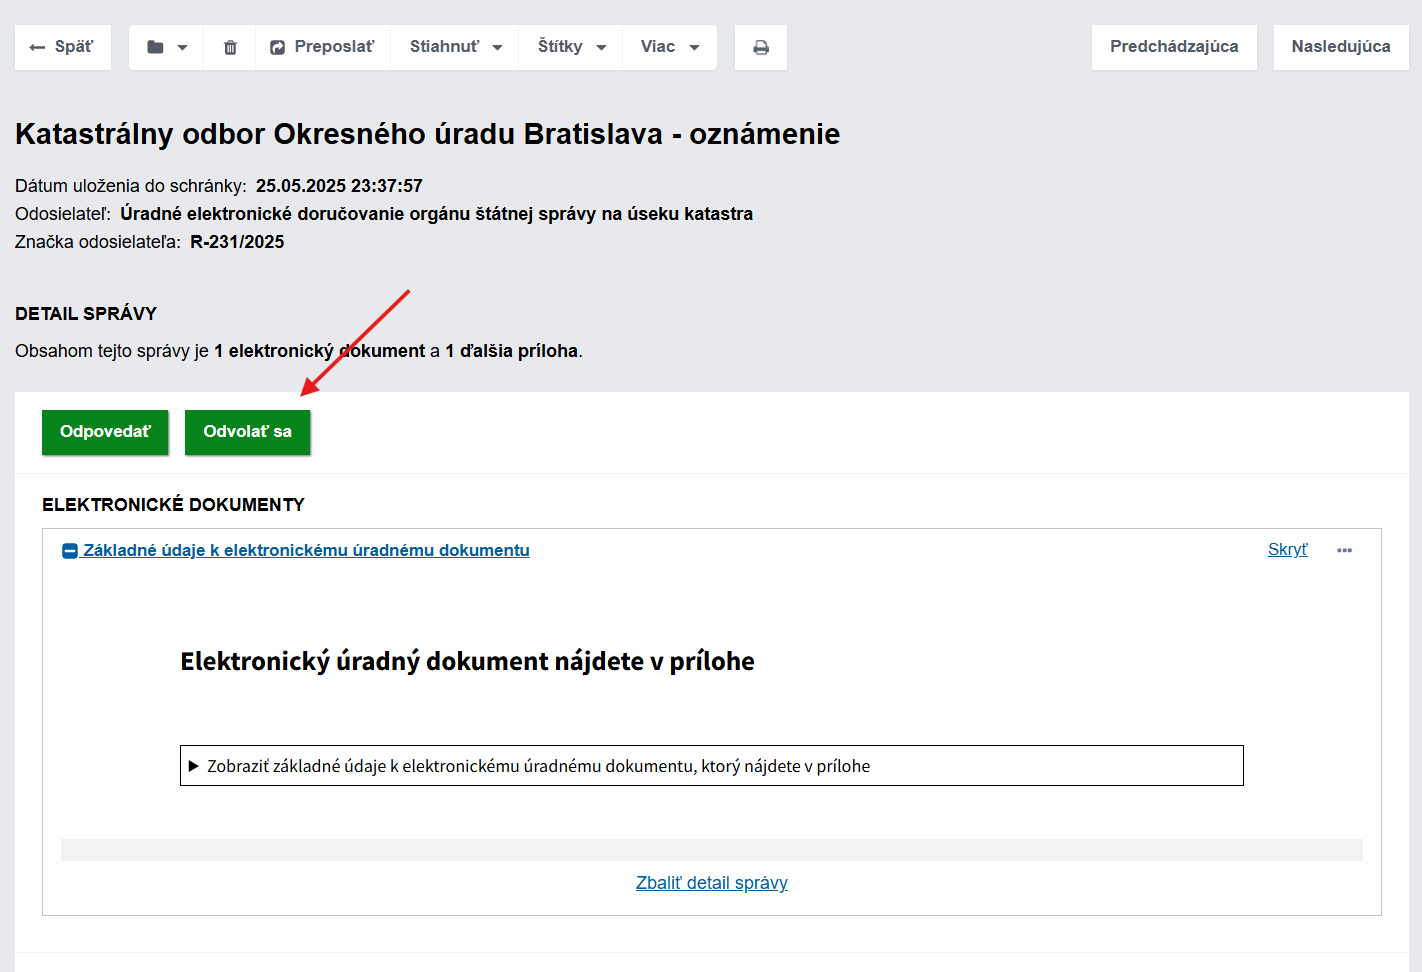Viewport: 1422px width, 972px height.
Task: Open the folder move dropdown
Action: 166,47
